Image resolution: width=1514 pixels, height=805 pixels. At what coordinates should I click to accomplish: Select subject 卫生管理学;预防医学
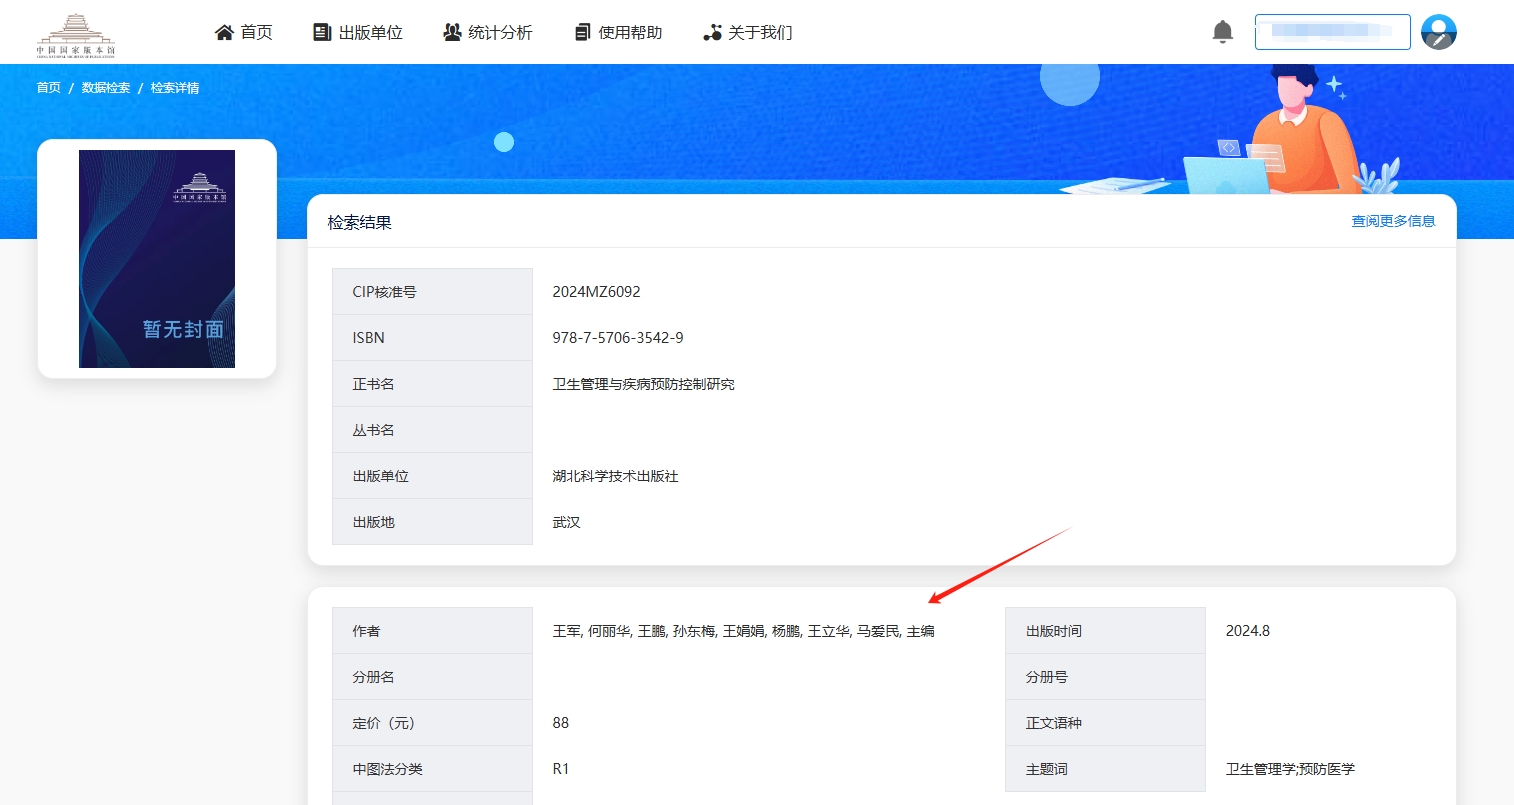pyautogui.click(x=1291, y=769)
